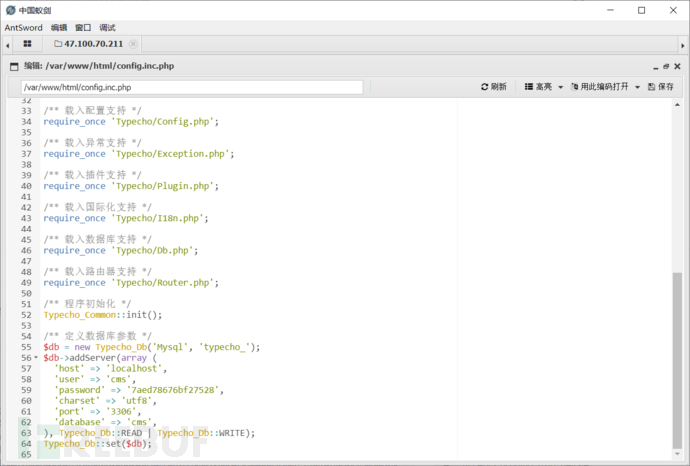The image size is (690, 466).
Task: Open the AntSword menu
Action: [x=24, y=28]
